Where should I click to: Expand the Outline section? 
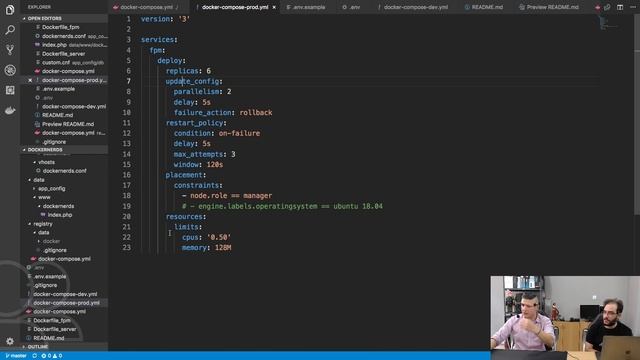coord(38,347)
